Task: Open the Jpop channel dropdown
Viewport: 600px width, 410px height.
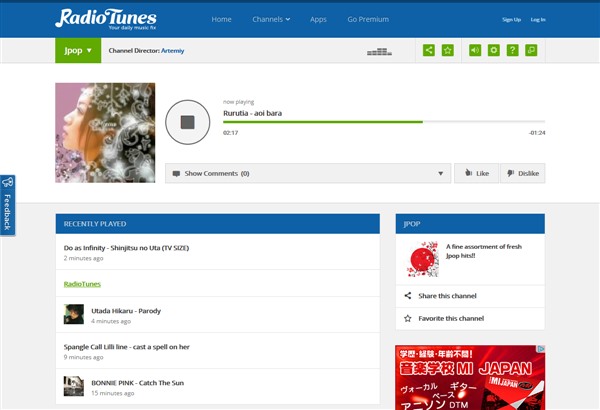Action: pyautogui.click(x=78, y=50)
